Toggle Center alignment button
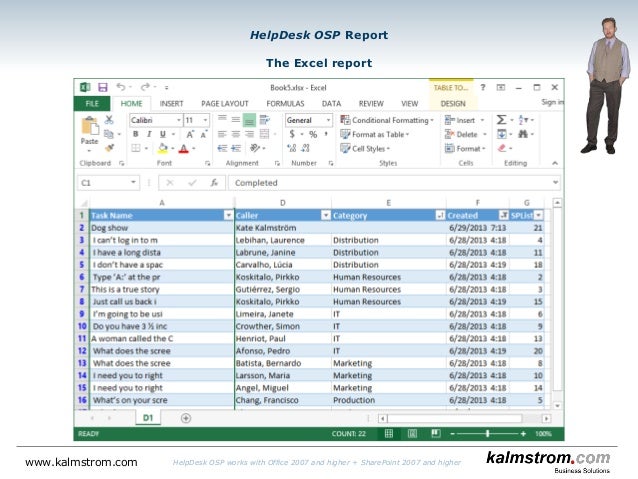Viewport: 638px width, 479px height. pyautogui.click(x=236, y=134)
